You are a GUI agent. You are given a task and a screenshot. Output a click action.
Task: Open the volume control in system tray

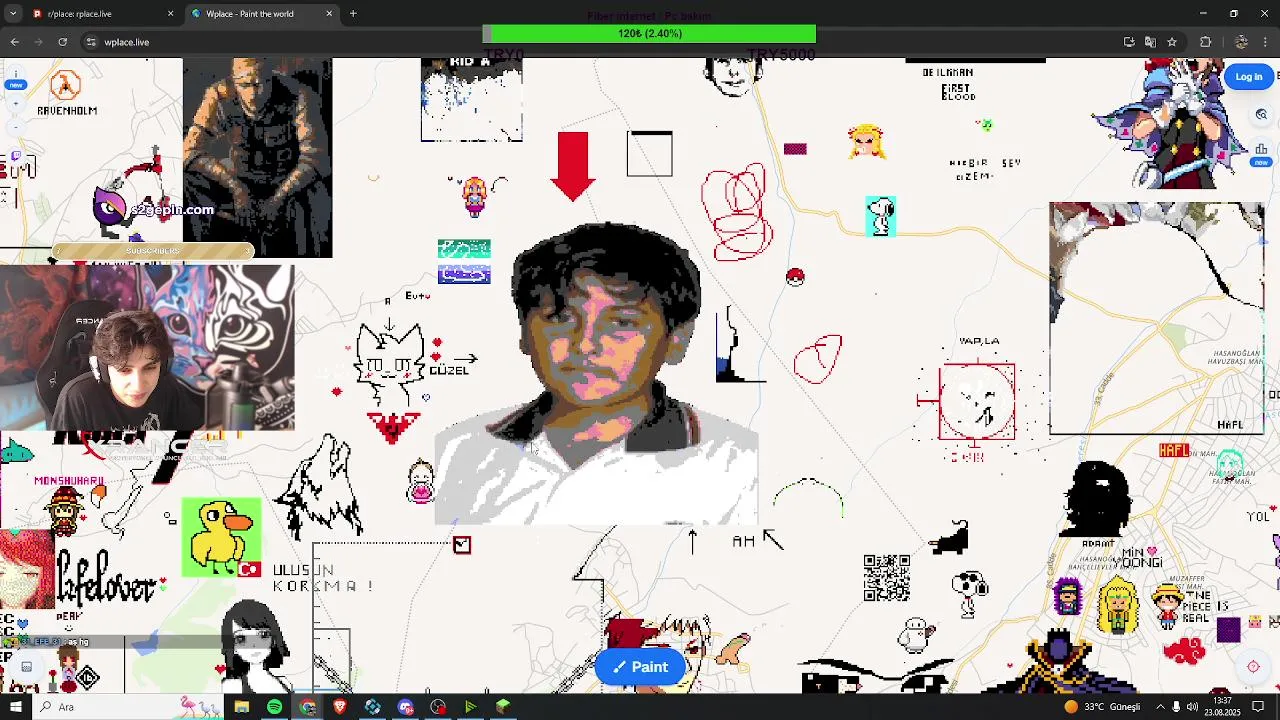coord(1192,707)
